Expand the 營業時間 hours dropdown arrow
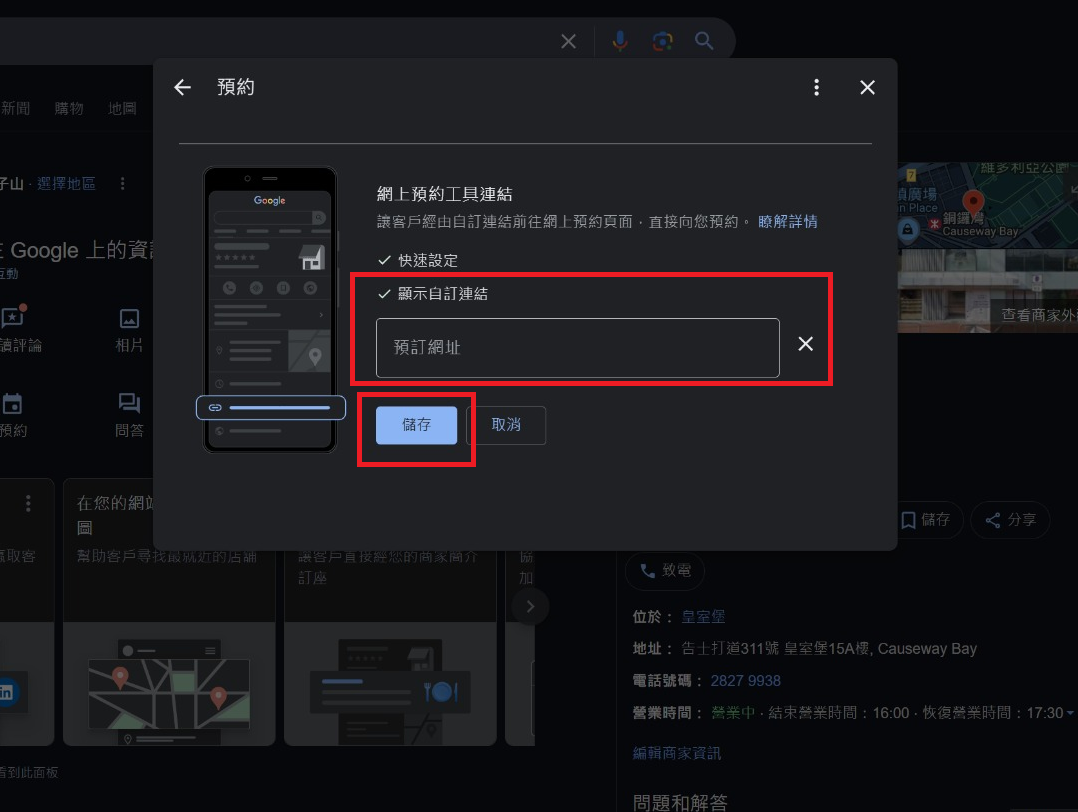This screenshot has width=1078, height=812. click(x=1070, y=713)
